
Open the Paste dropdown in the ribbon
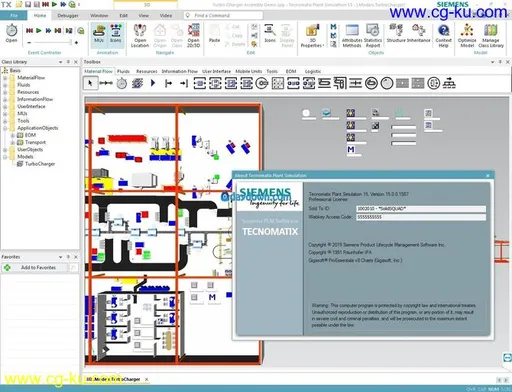pos(214,40)
